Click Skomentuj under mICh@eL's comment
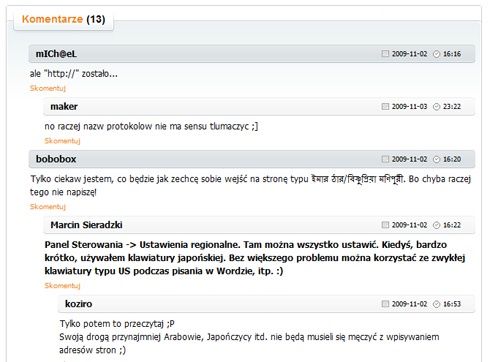 pyautogui.click(x=48, y=88)
